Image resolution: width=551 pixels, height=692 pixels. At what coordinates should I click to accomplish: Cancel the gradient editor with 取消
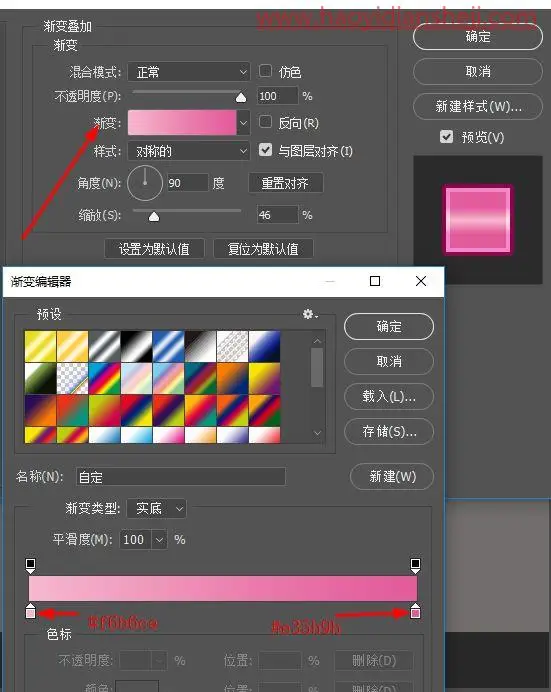click(389, 361)
